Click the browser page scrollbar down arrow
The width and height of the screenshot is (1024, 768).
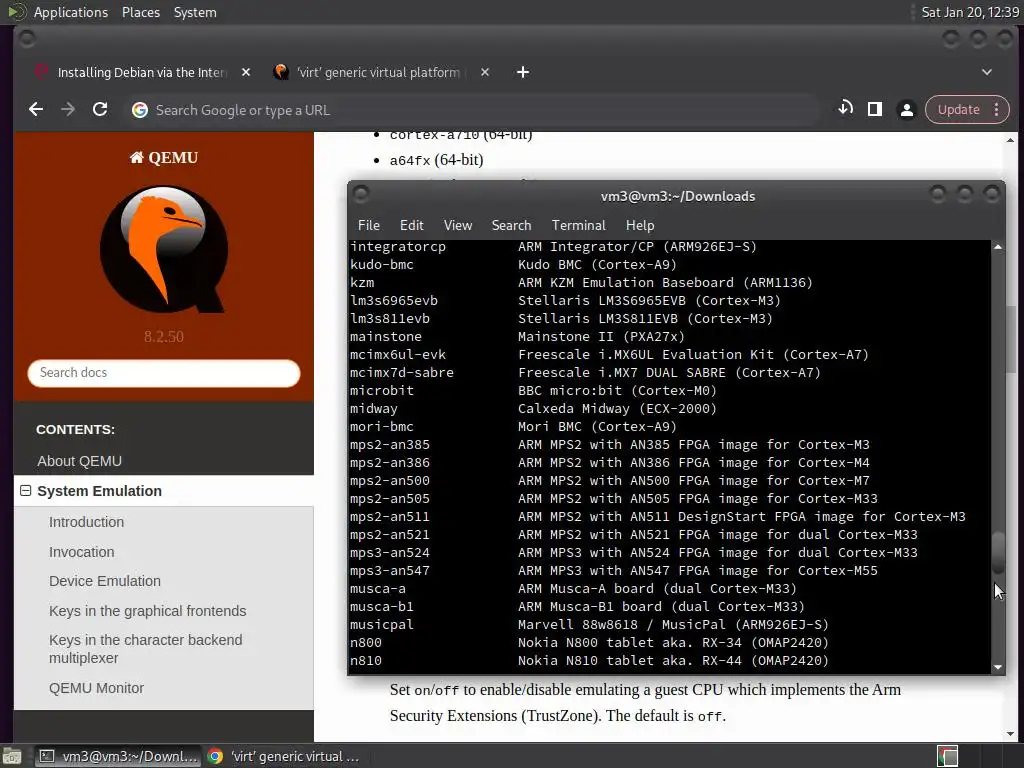click(x=1010, y=733)
